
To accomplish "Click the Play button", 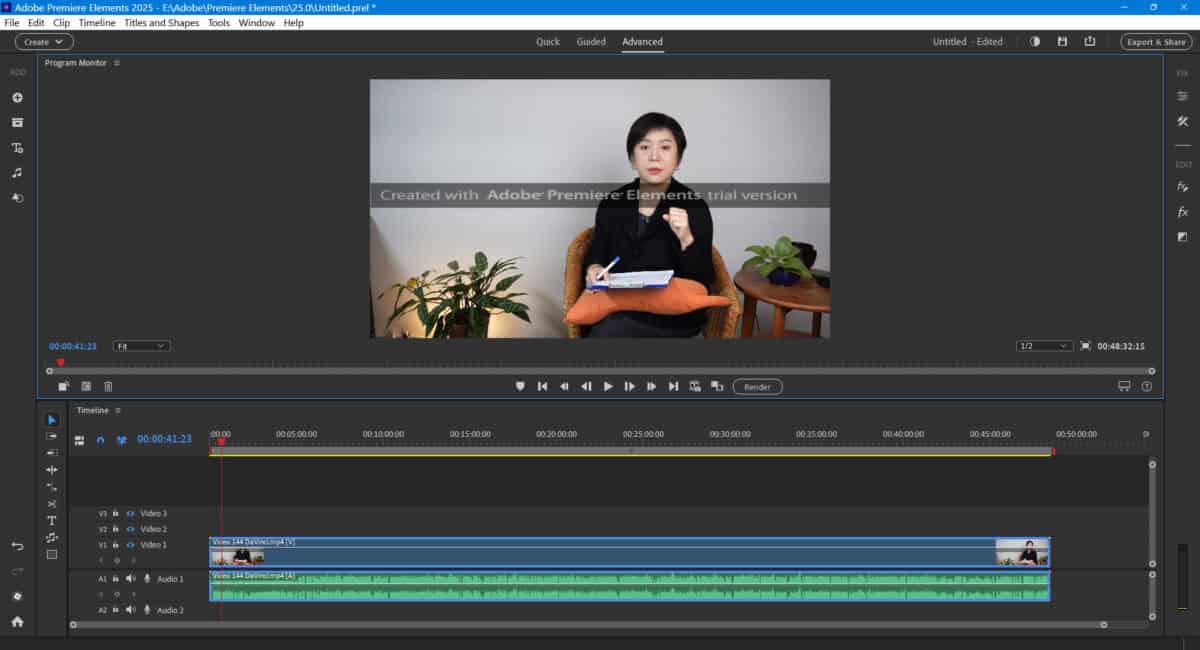I will click(608, 386).
